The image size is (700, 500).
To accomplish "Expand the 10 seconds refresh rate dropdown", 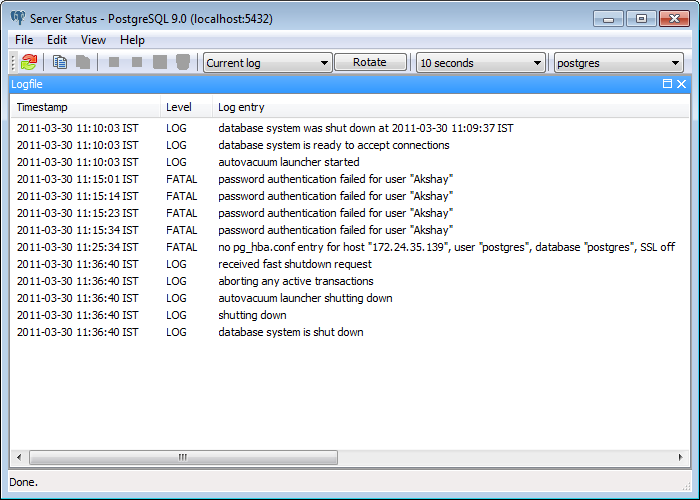I will click(480, 63).
